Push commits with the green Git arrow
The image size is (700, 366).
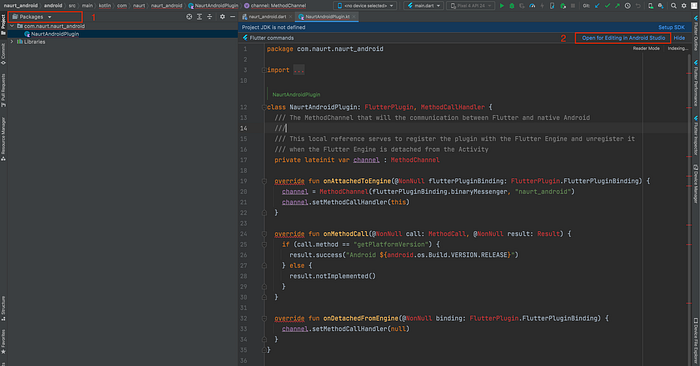click(x=617, y=6)
